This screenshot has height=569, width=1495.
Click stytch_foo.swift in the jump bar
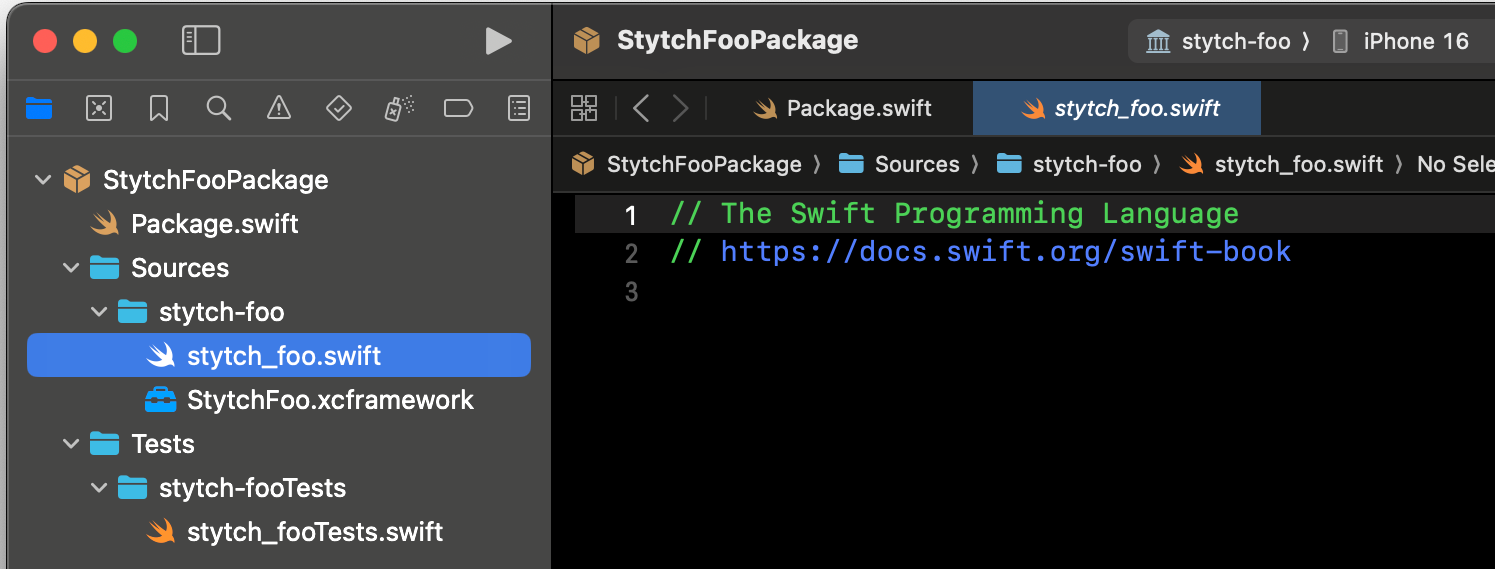(x=1282, y=164)
